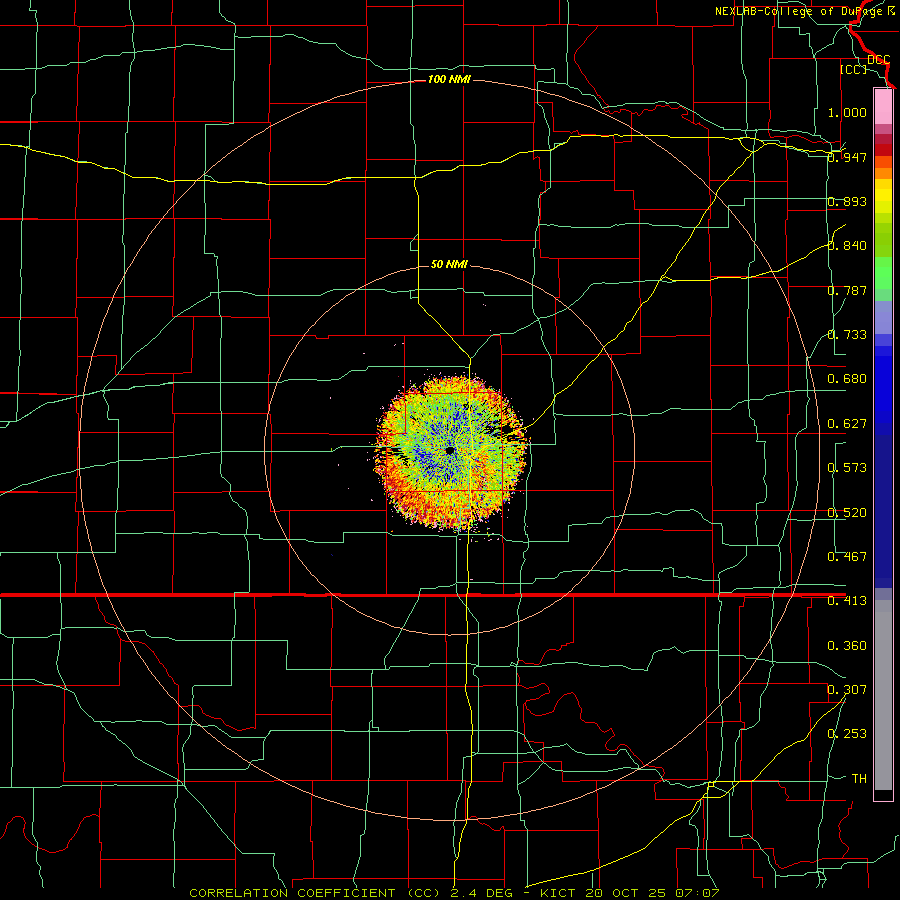900x900 pixels.
Task: Click the 0.840 scale label
Action: pyautogui.click(x=847, y=245)
